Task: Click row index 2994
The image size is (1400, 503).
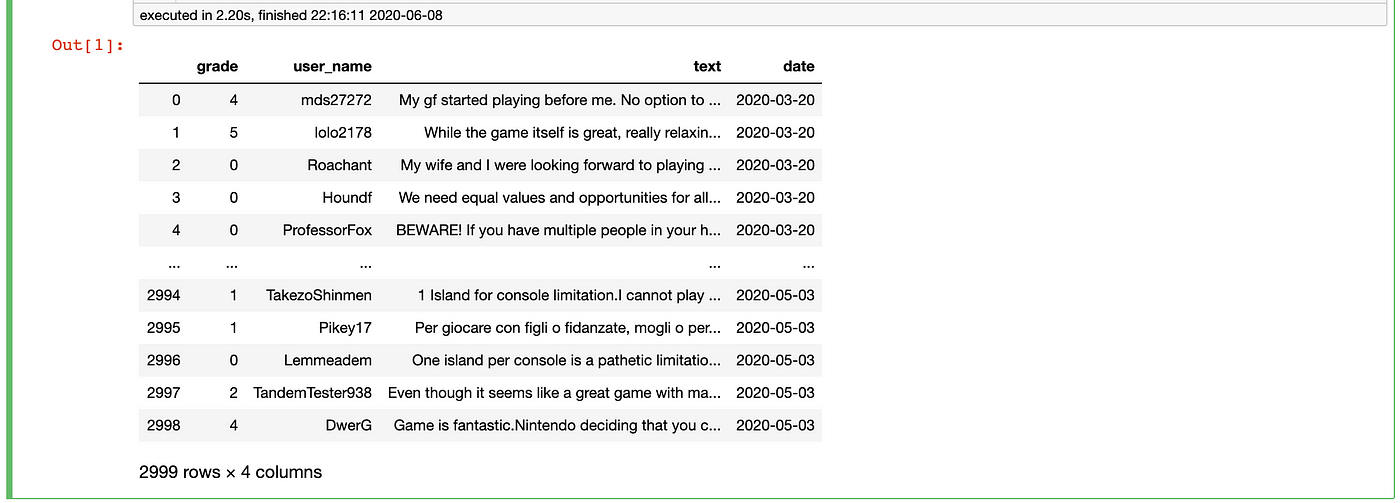Action: [x=164, y=295]
